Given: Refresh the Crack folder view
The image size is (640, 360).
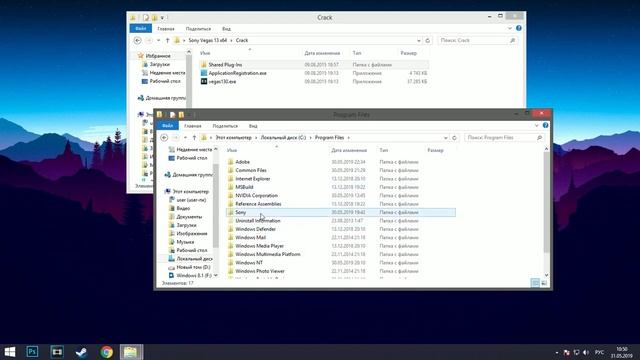Looking at the screenshot, I should (427, 40).
